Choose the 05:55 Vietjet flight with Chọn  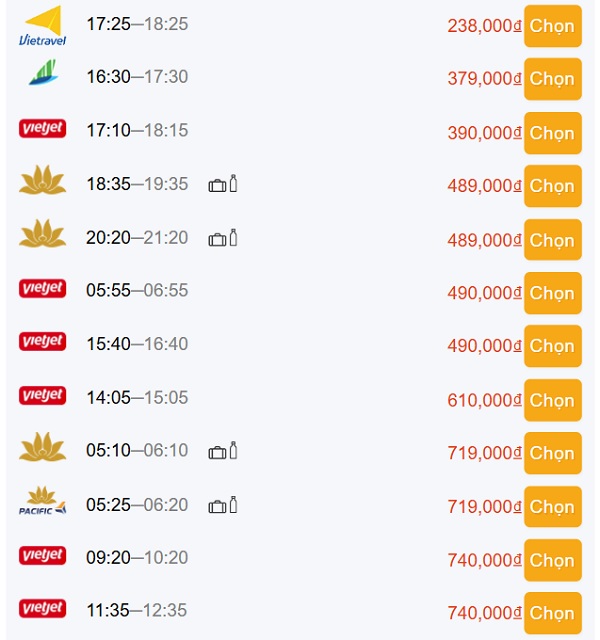pos(553,293)
